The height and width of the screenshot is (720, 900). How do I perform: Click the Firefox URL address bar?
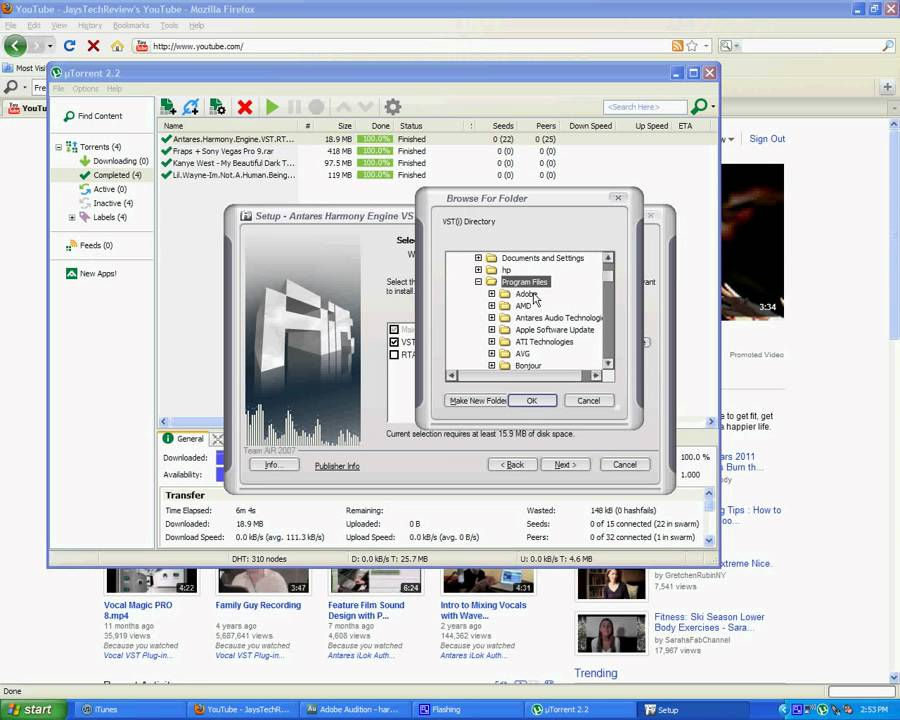click(x=402, y=46)
